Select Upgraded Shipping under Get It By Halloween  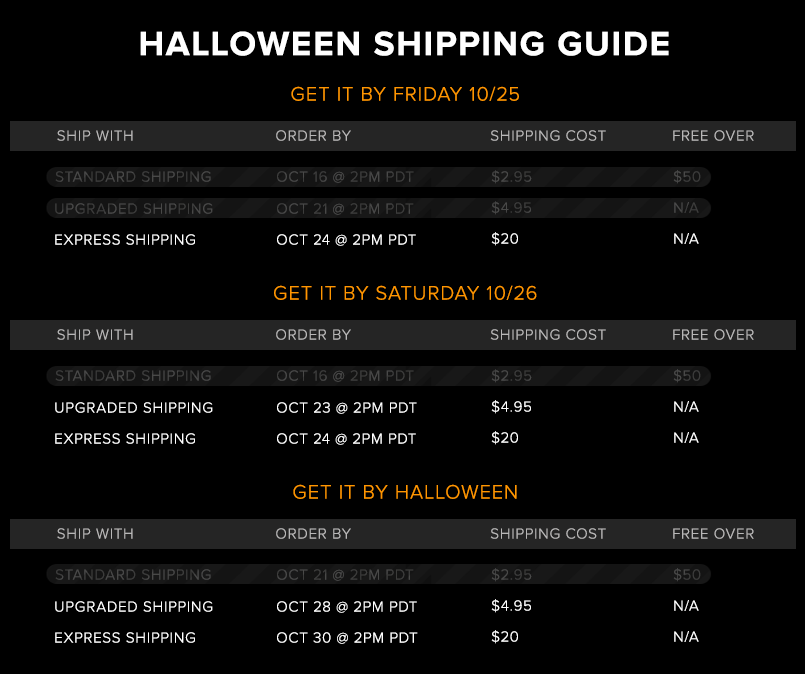coord(133,607)
